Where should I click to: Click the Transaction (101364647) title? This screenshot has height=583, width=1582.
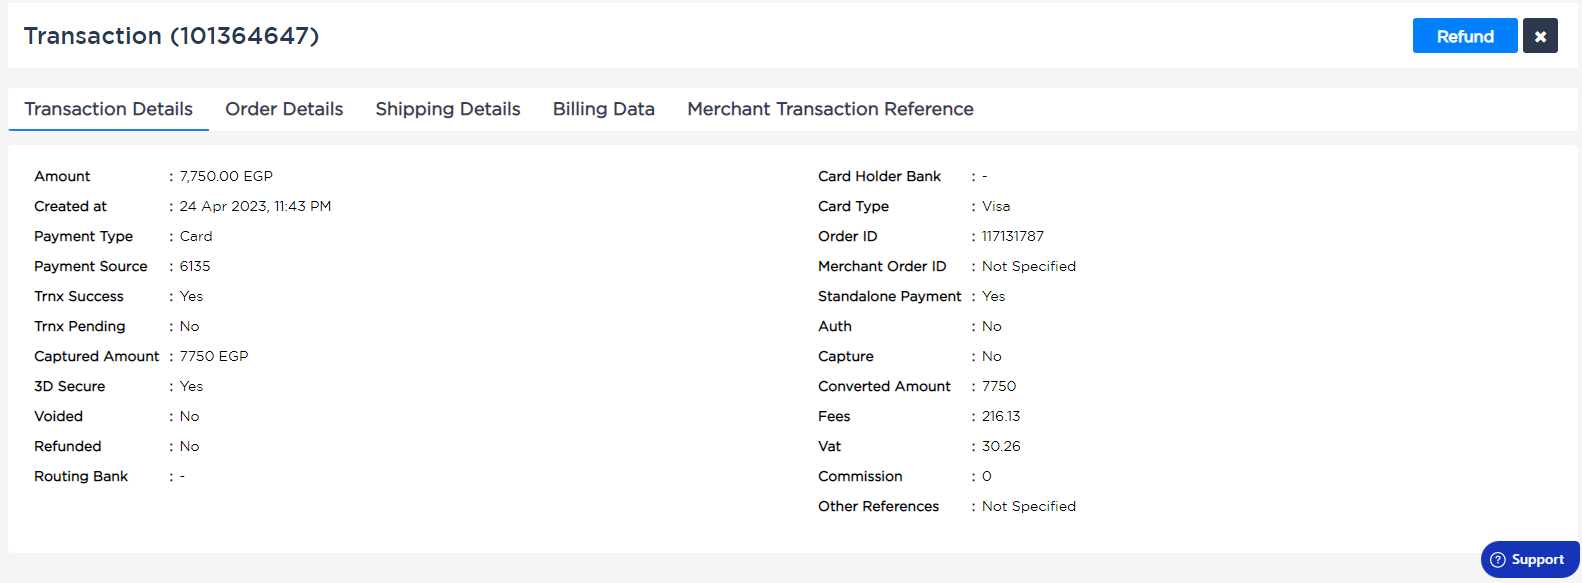coord(171,36)
